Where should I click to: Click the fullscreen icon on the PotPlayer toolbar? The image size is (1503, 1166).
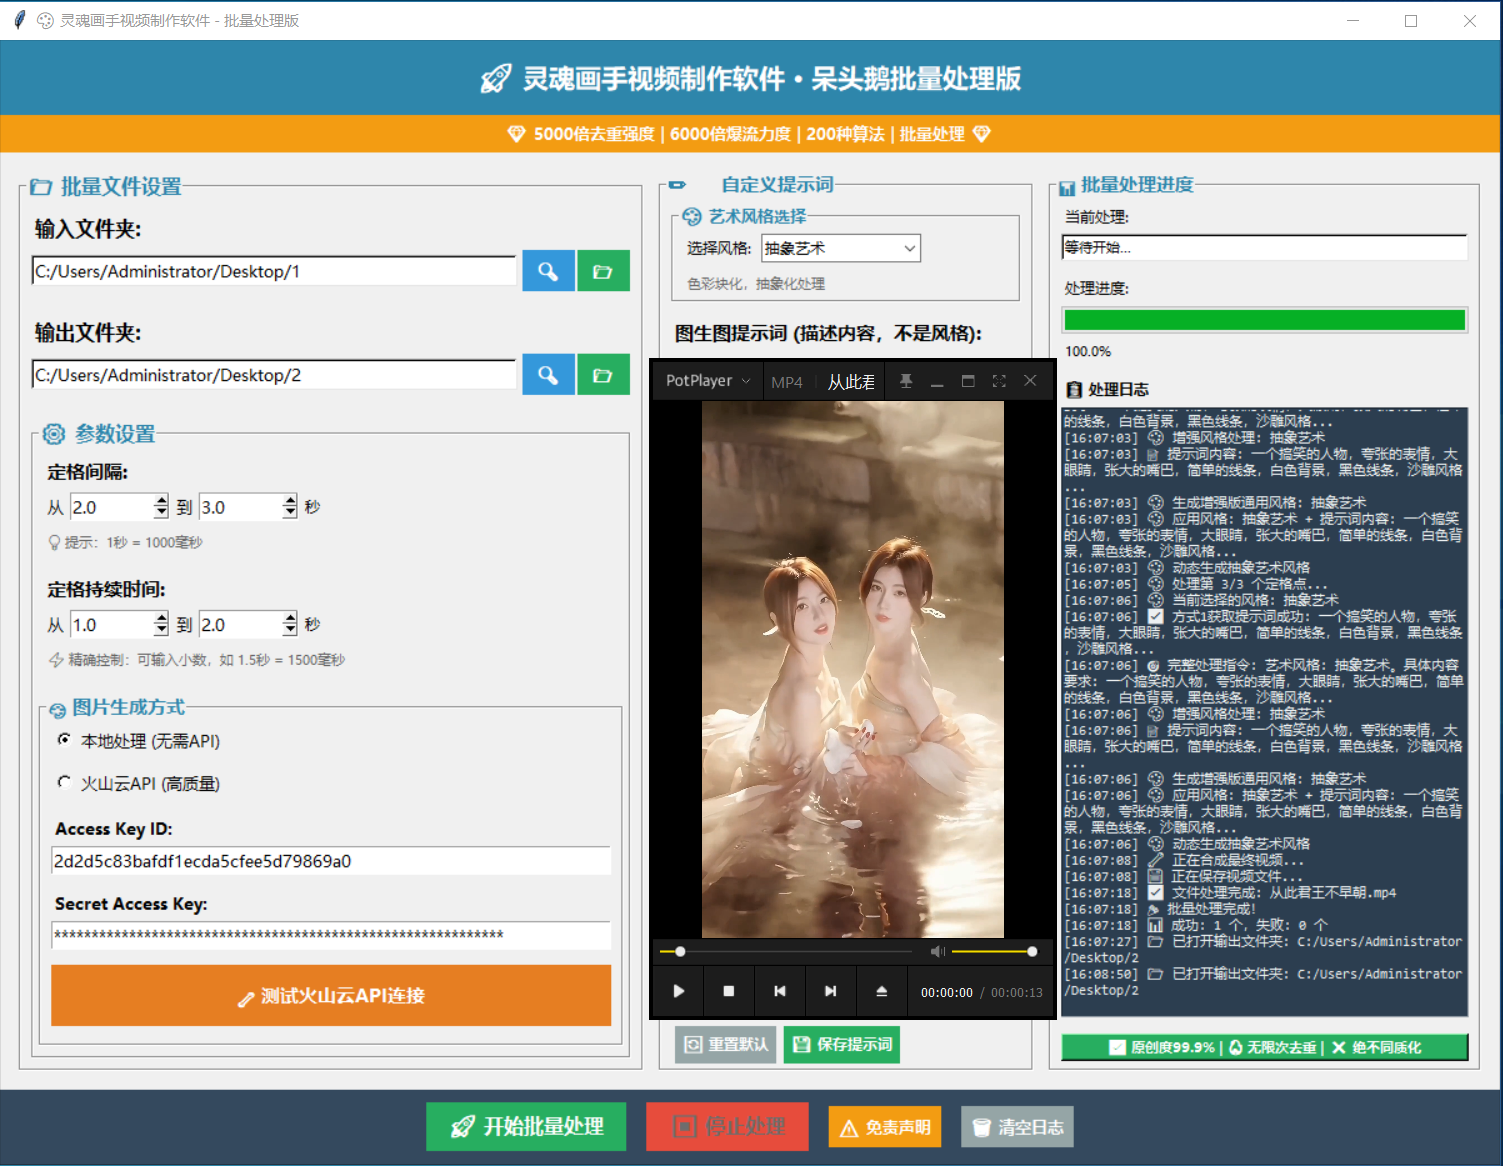999,380
